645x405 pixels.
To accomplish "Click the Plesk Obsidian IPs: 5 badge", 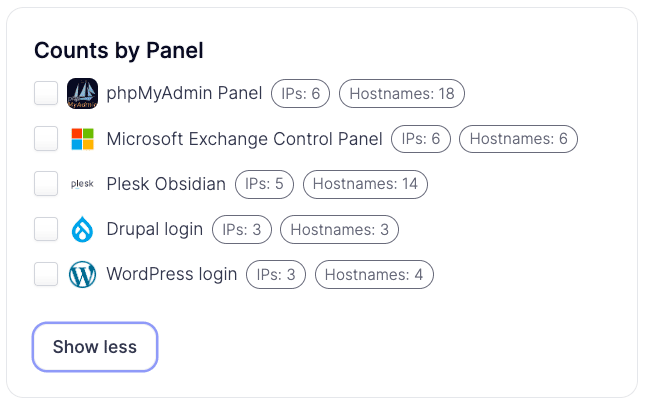I will point(264,184).
